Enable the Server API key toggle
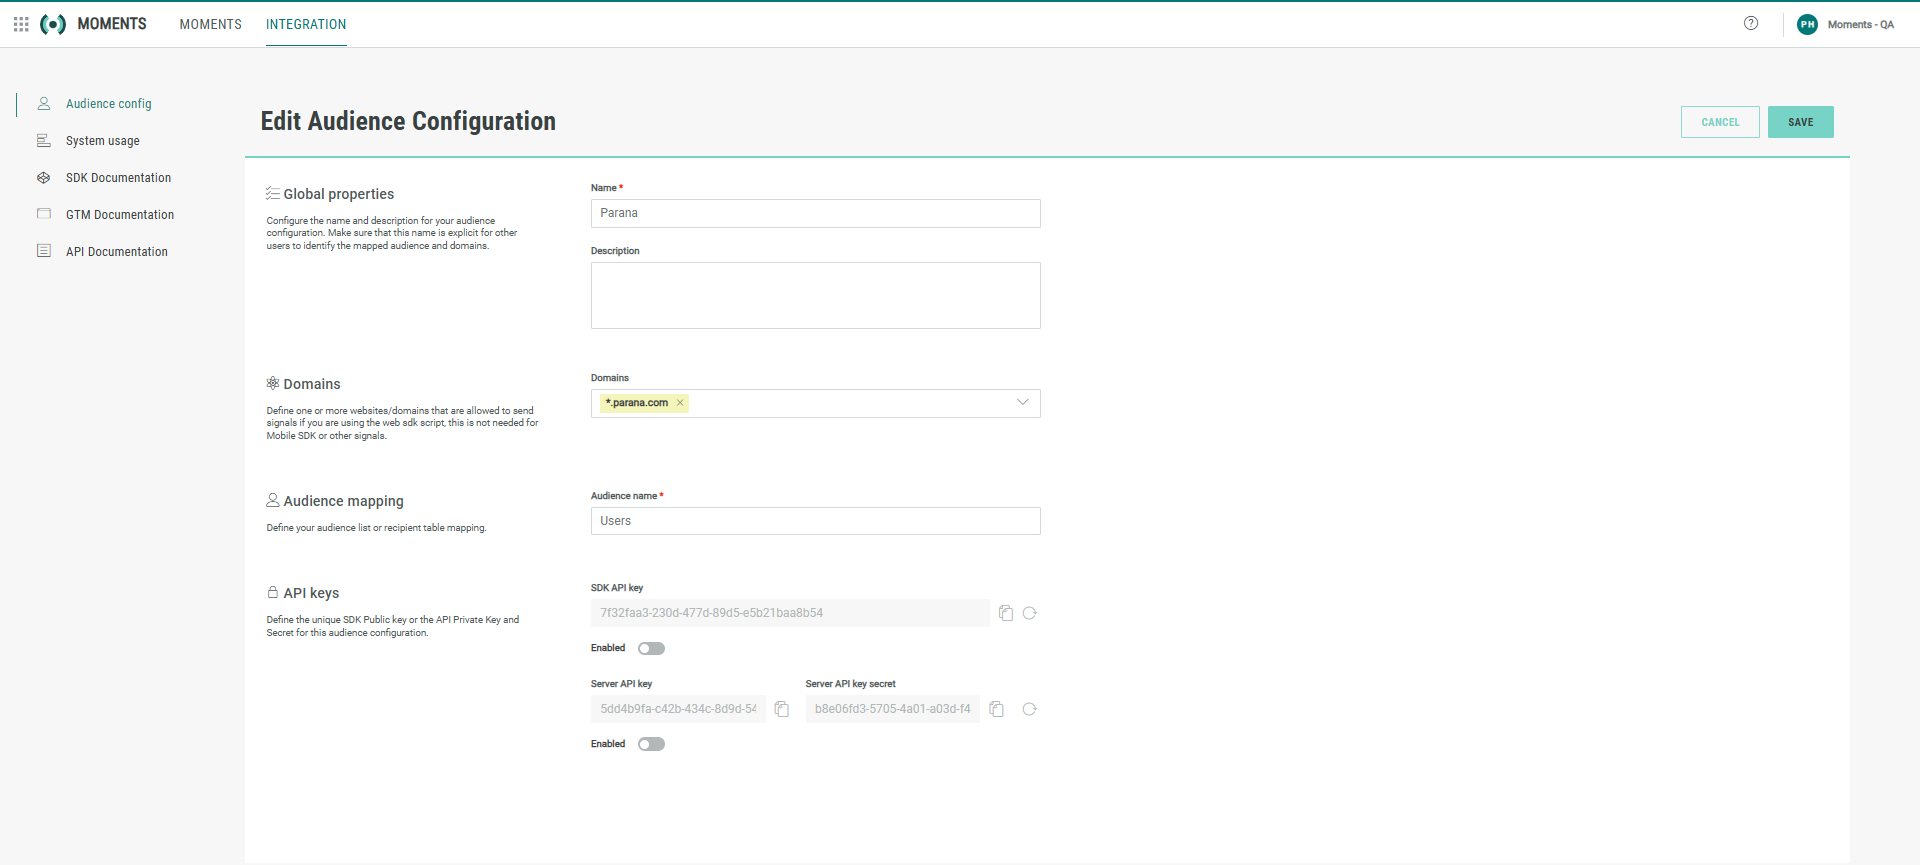Viewport: 1920px width, 865px height. click(x=651, y=744)
